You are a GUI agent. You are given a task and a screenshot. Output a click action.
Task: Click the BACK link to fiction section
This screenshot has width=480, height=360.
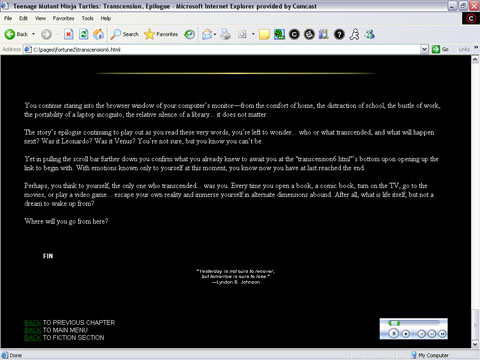point(33,338)
